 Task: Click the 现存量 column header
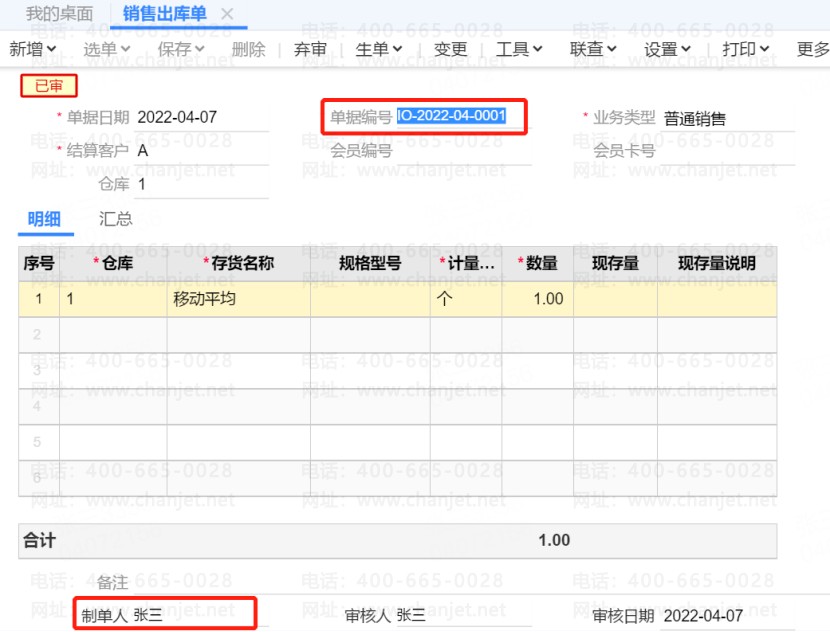coord(615,263)
